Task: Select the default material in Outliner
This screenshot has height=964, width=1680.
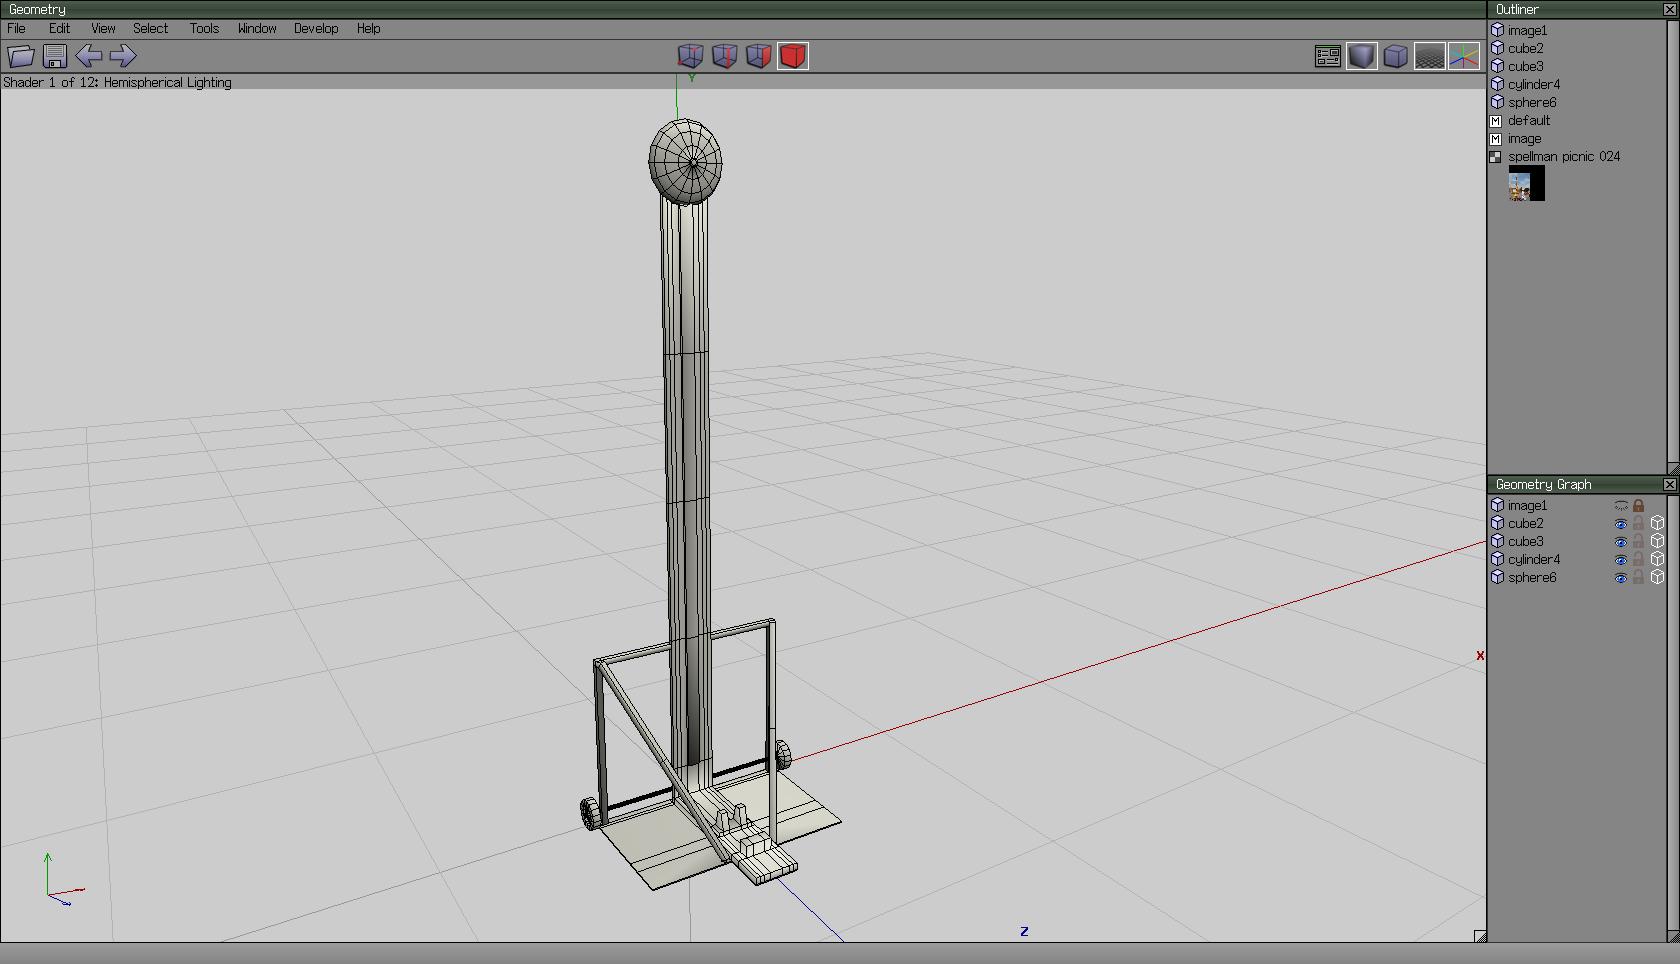Action: click(1528, 120)
